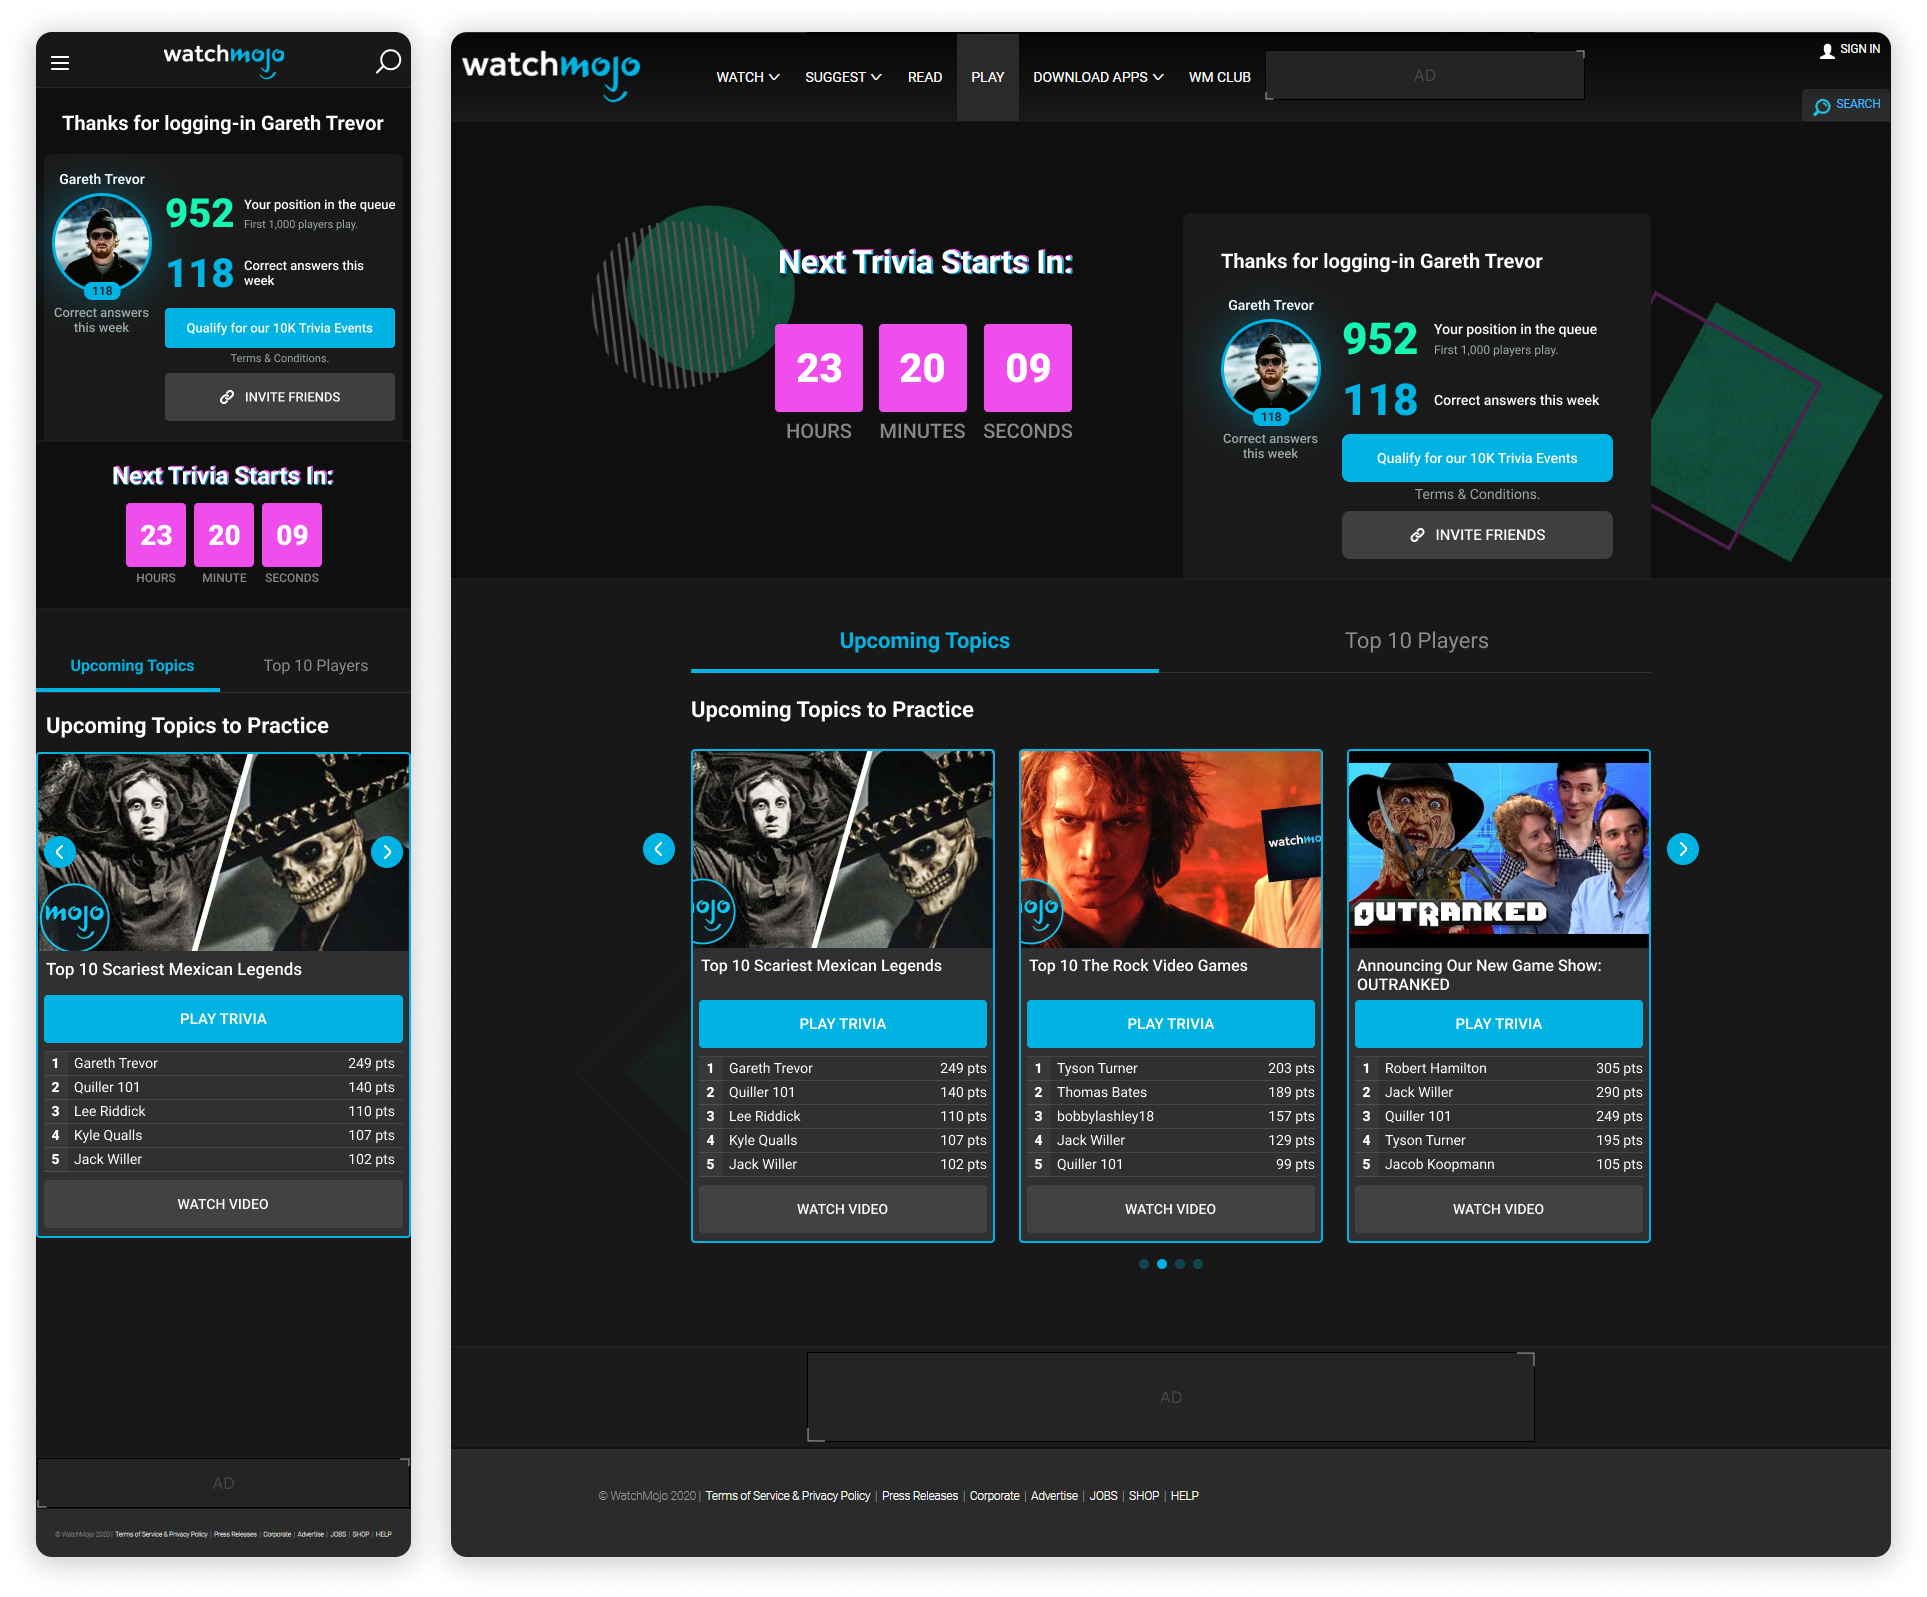Click the SEARCH link text

[1858, 104]
